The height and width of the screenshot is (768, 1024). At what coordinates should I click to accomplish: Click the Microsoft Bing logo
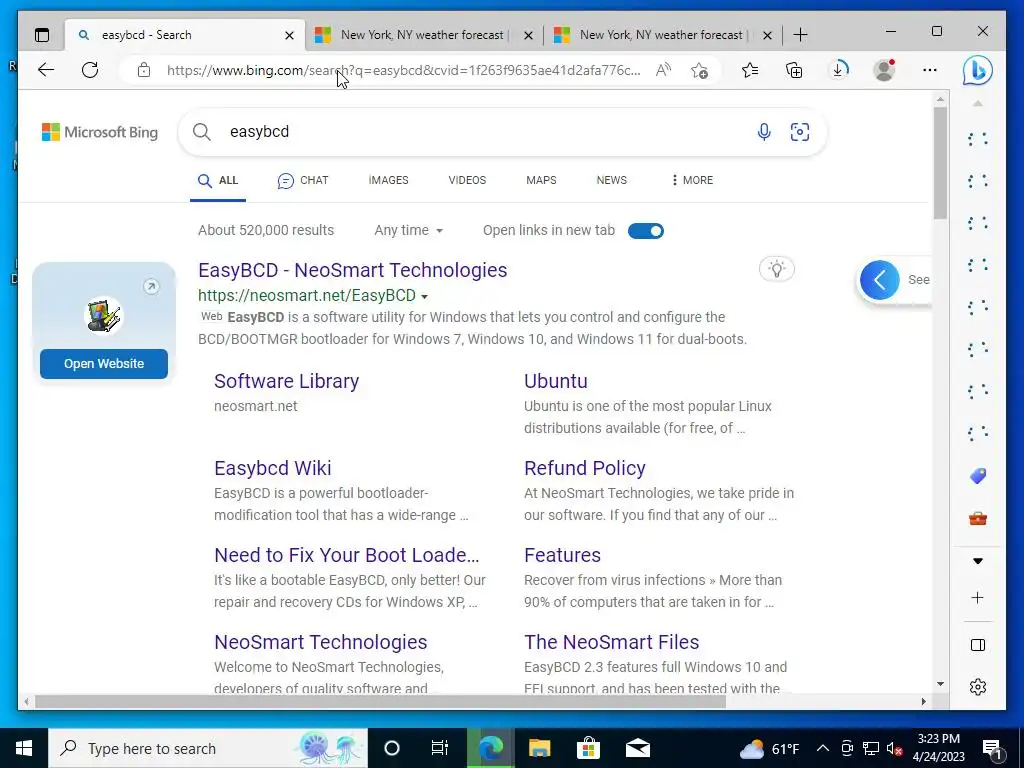point(100,132)
